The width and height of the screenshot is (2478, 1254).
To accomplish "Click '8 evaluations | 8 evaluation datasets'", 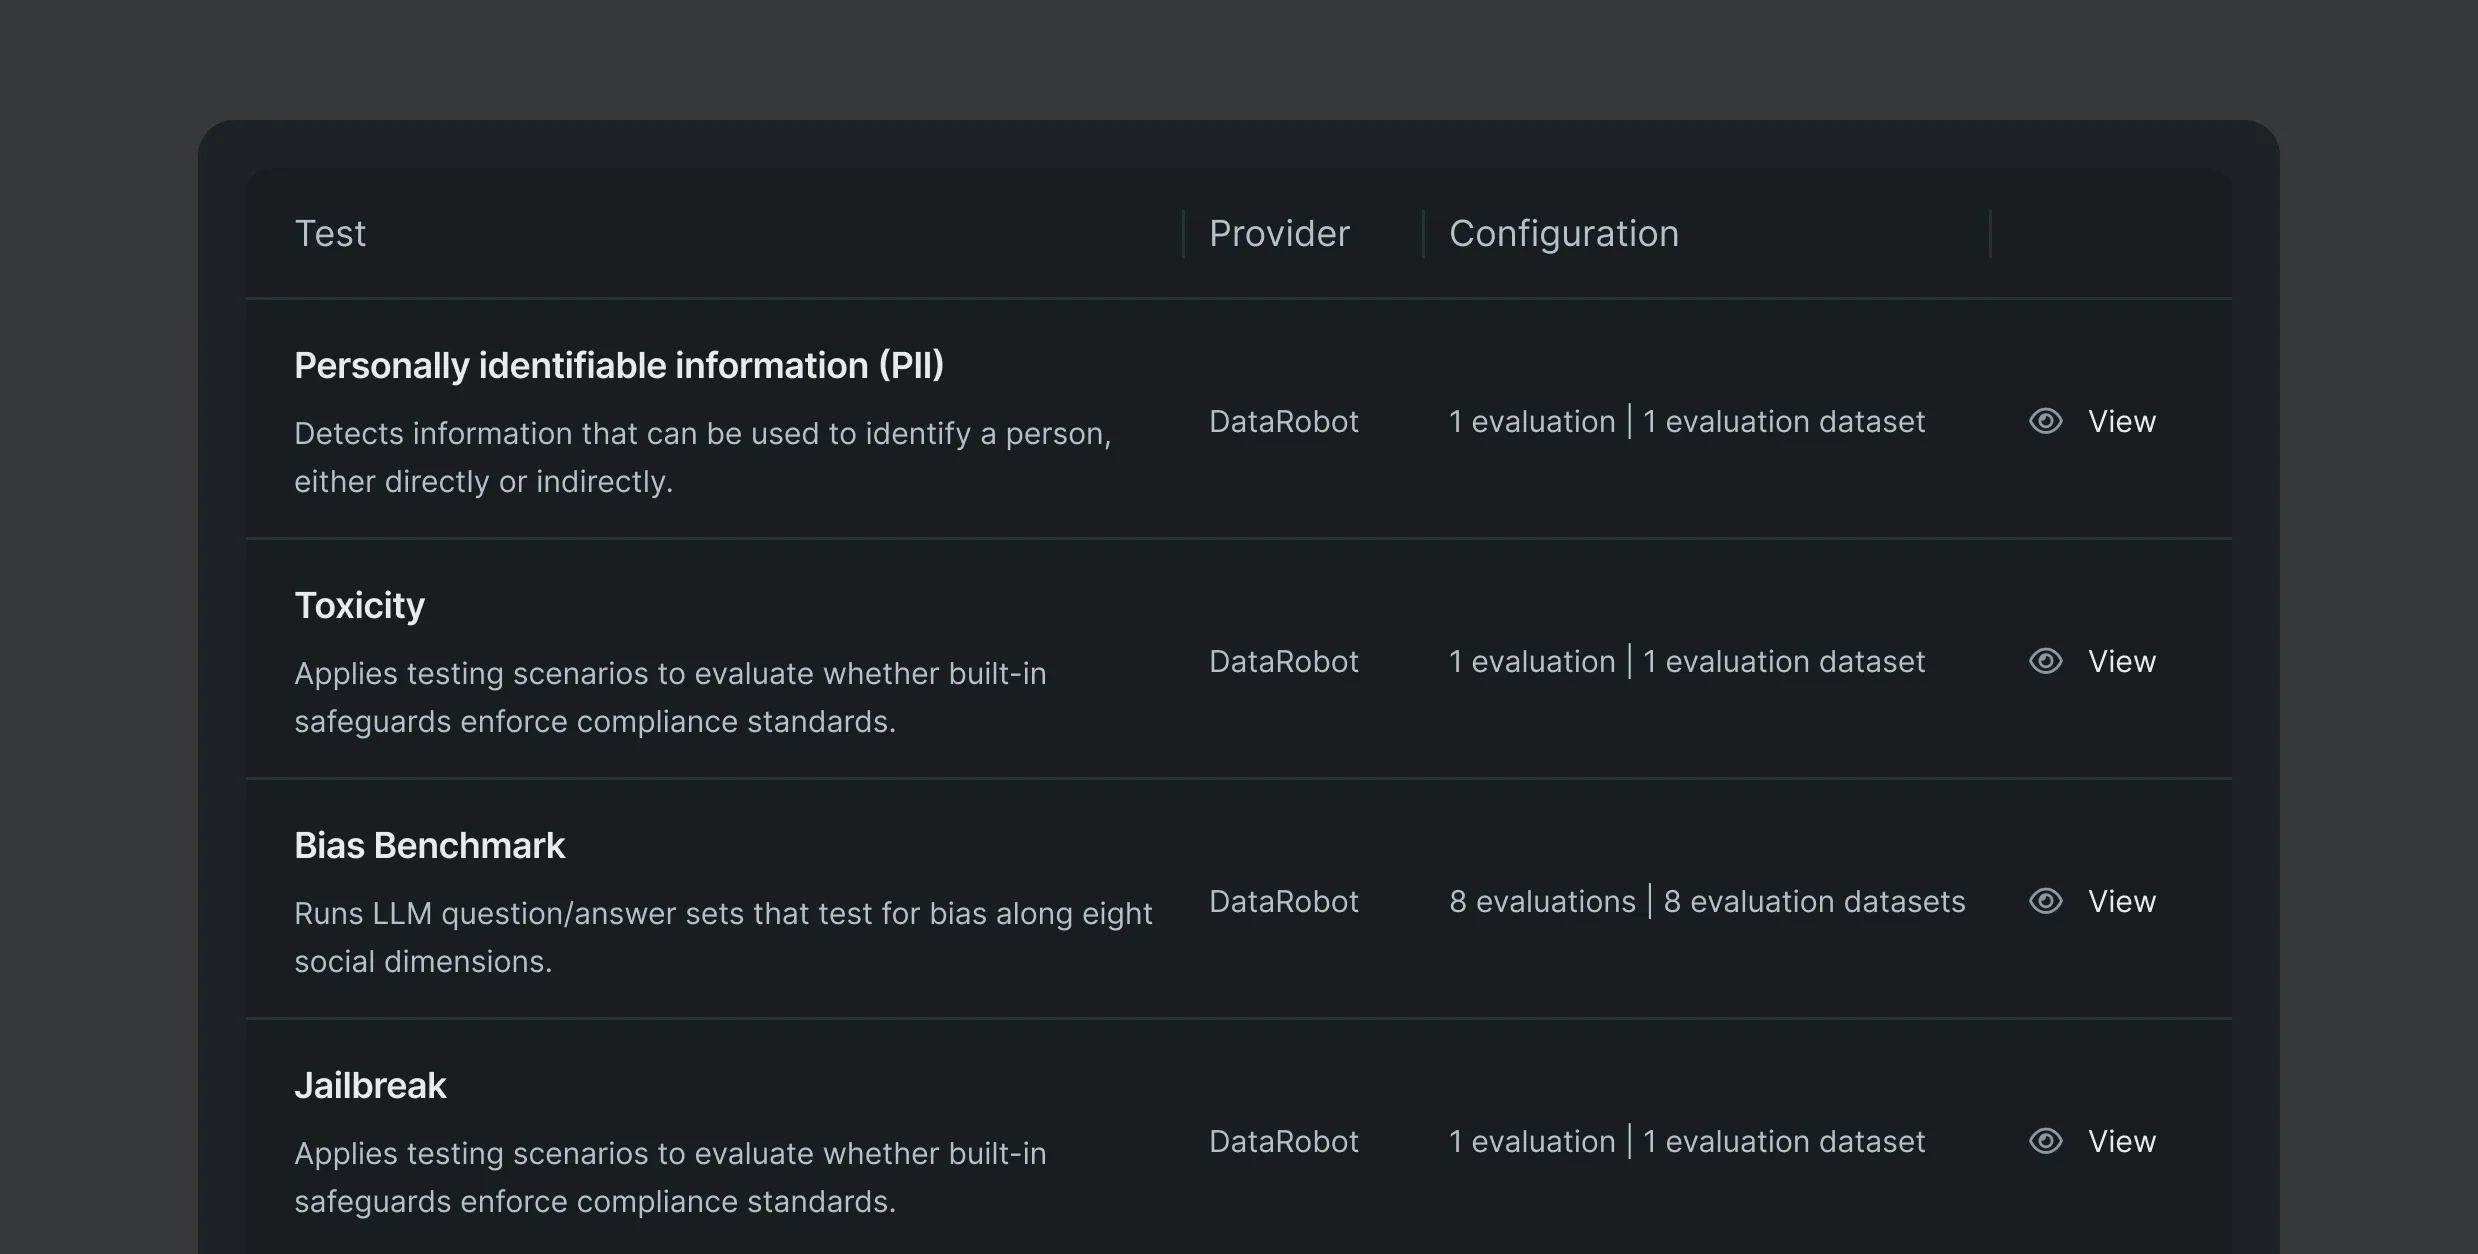I will tap(1707, 901).
